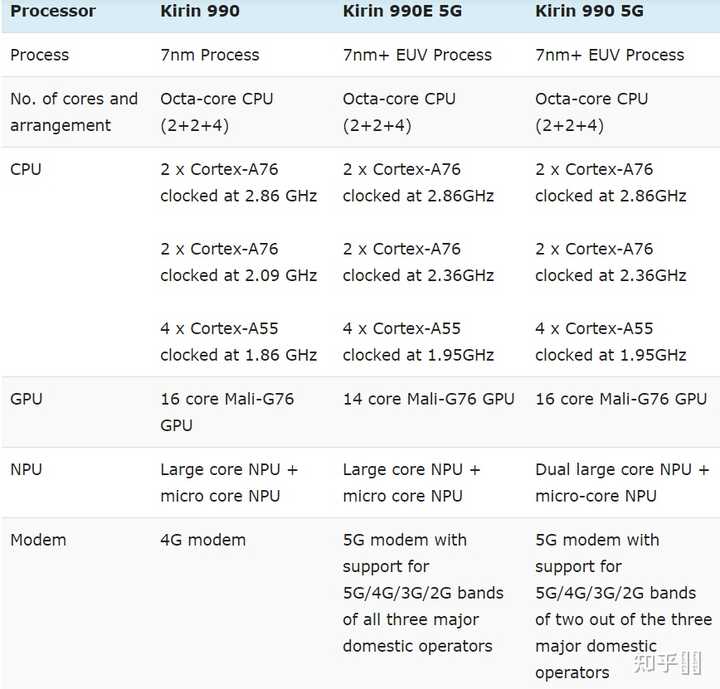Click the 'two out of the three' modem text

click(624, 620)
